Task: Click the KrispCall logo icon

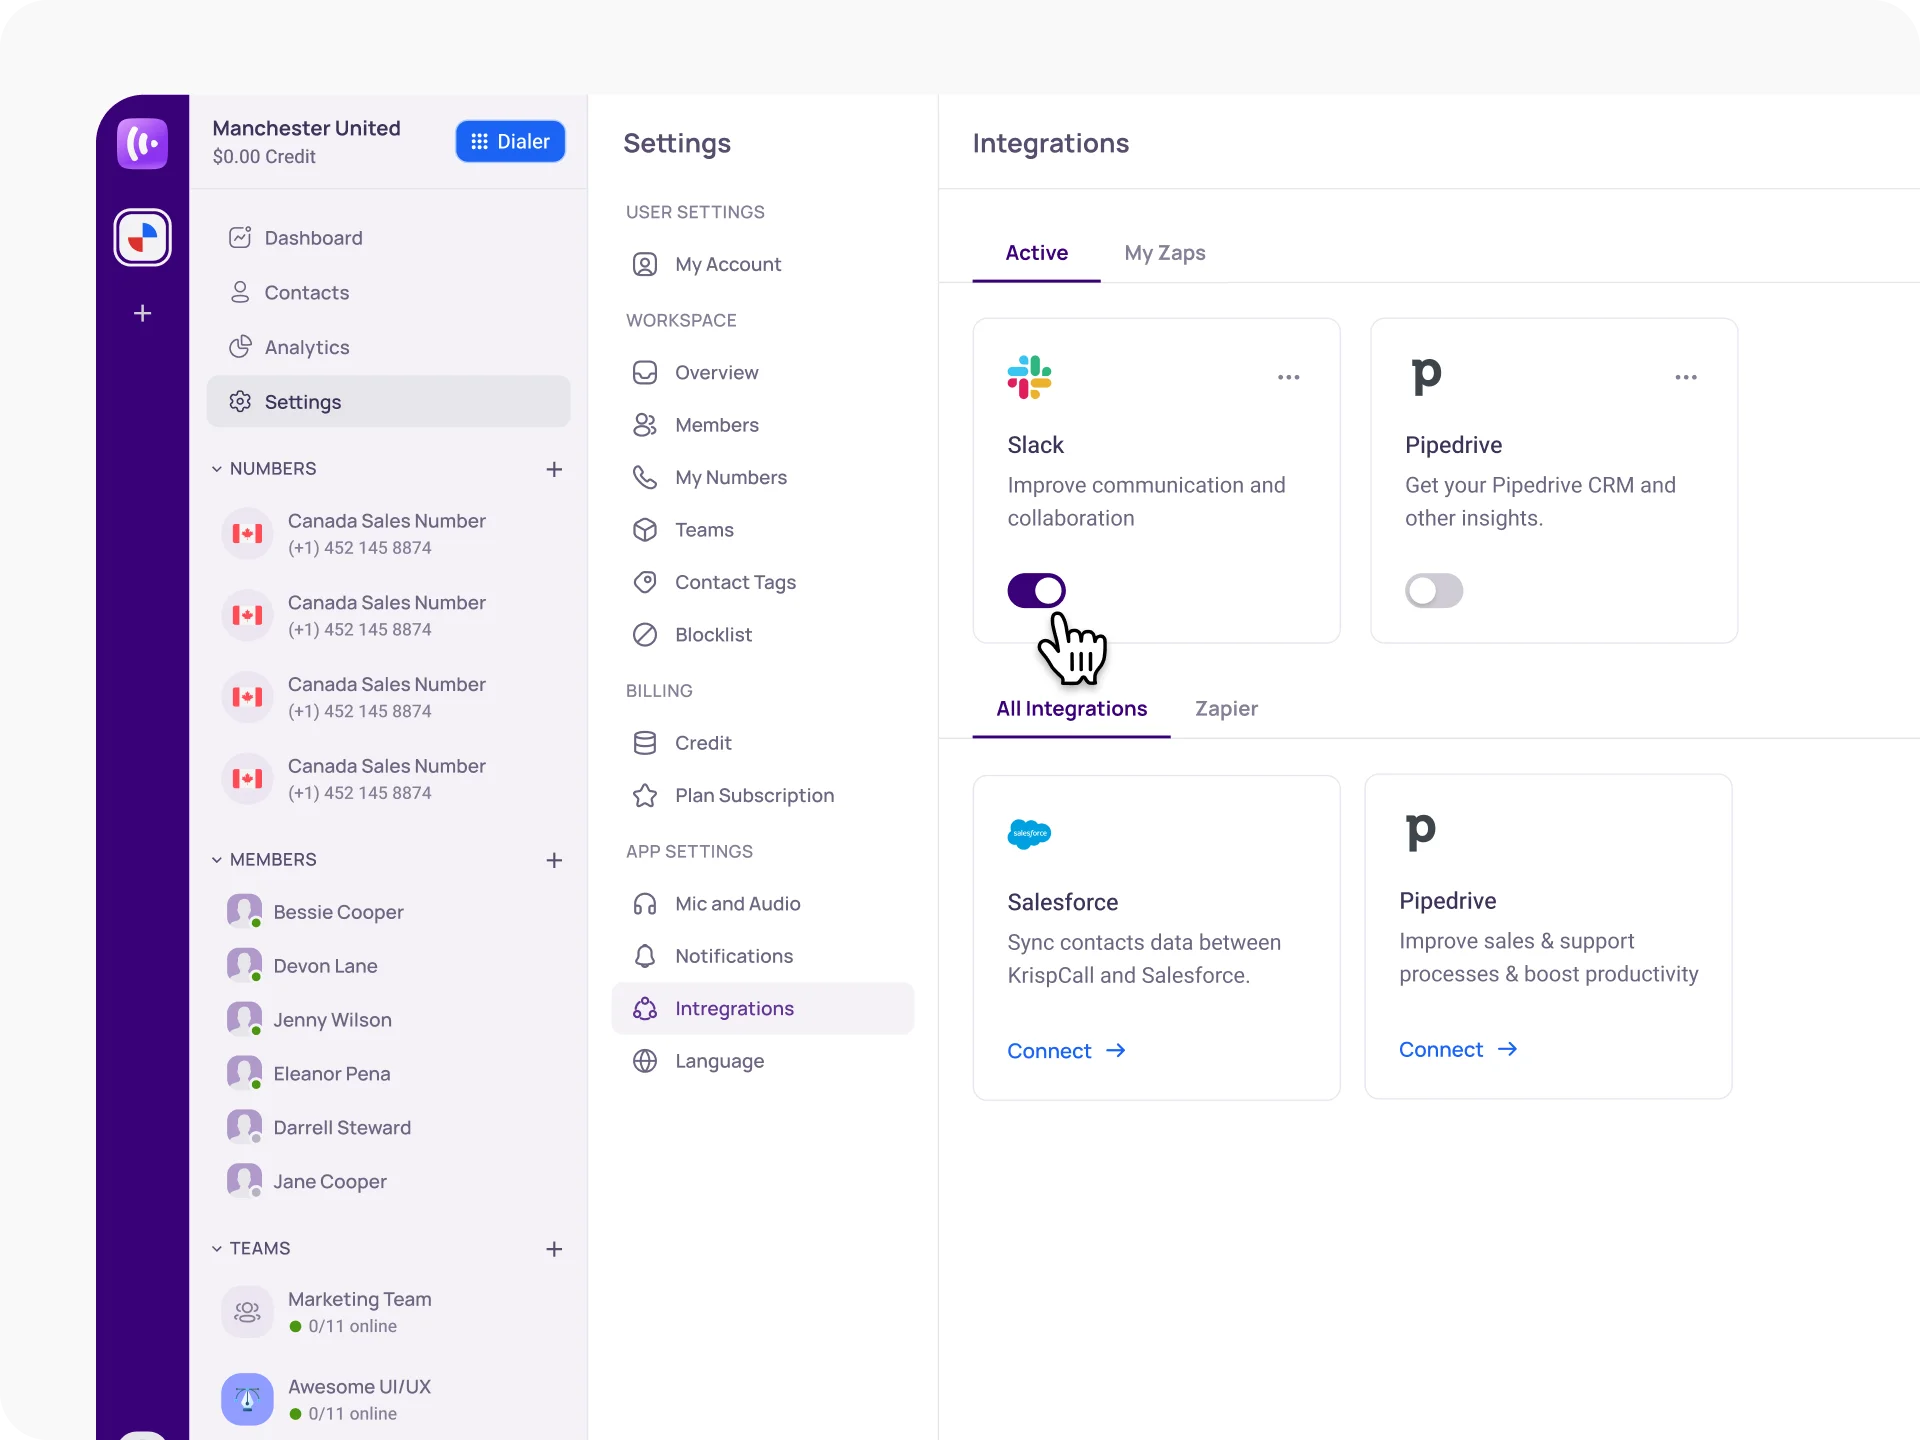Action: coord(142,143)
